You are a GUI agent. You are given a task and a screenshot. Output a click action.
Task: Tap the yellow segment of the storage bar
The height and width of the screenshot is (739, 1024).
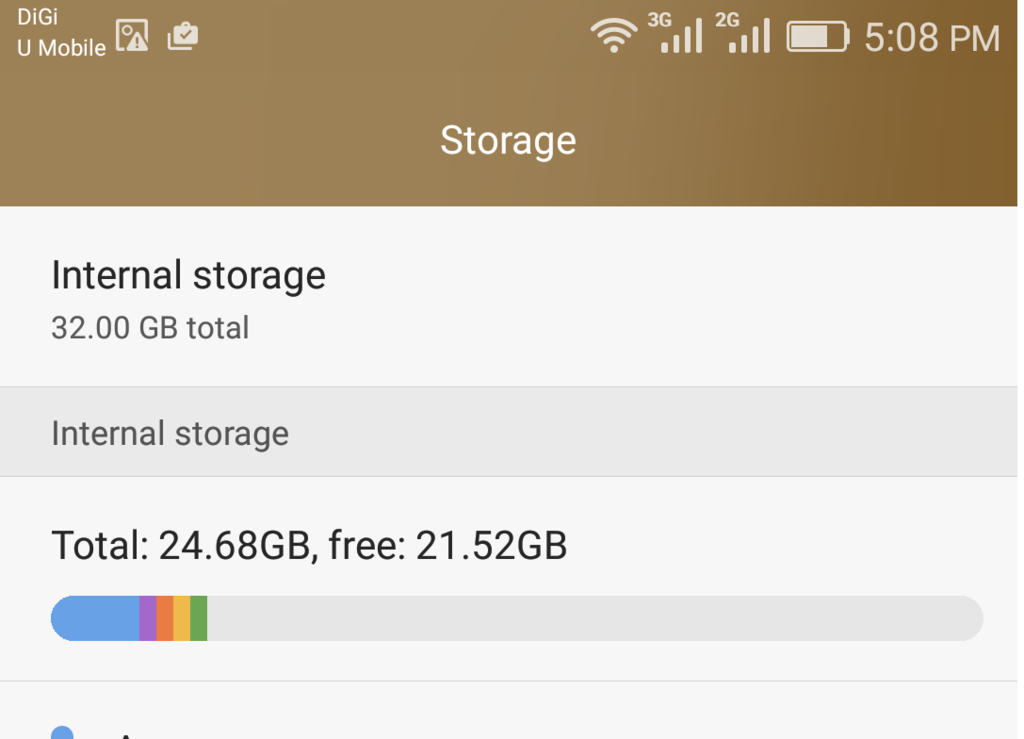pos(182,618)
